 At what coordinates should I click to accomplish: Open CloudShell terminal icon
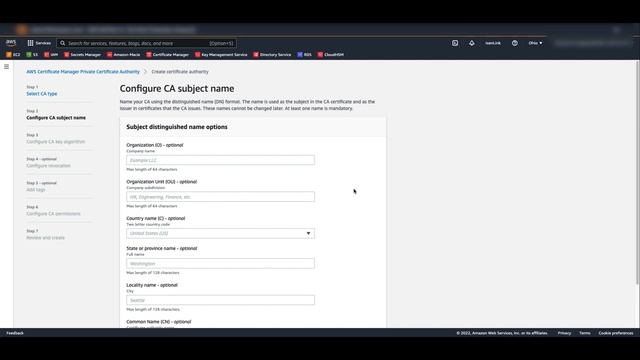point(455,43)
